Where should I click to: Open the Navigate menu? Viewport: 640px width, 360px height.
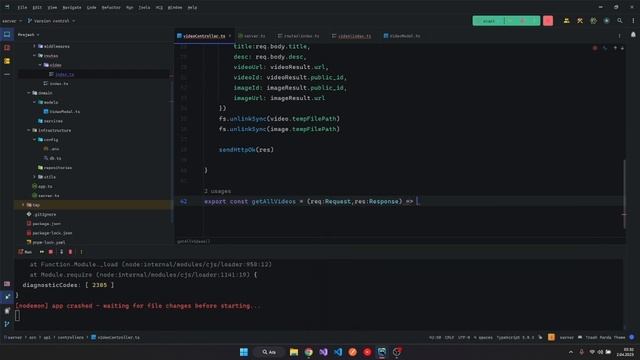[x=72, y=7]
